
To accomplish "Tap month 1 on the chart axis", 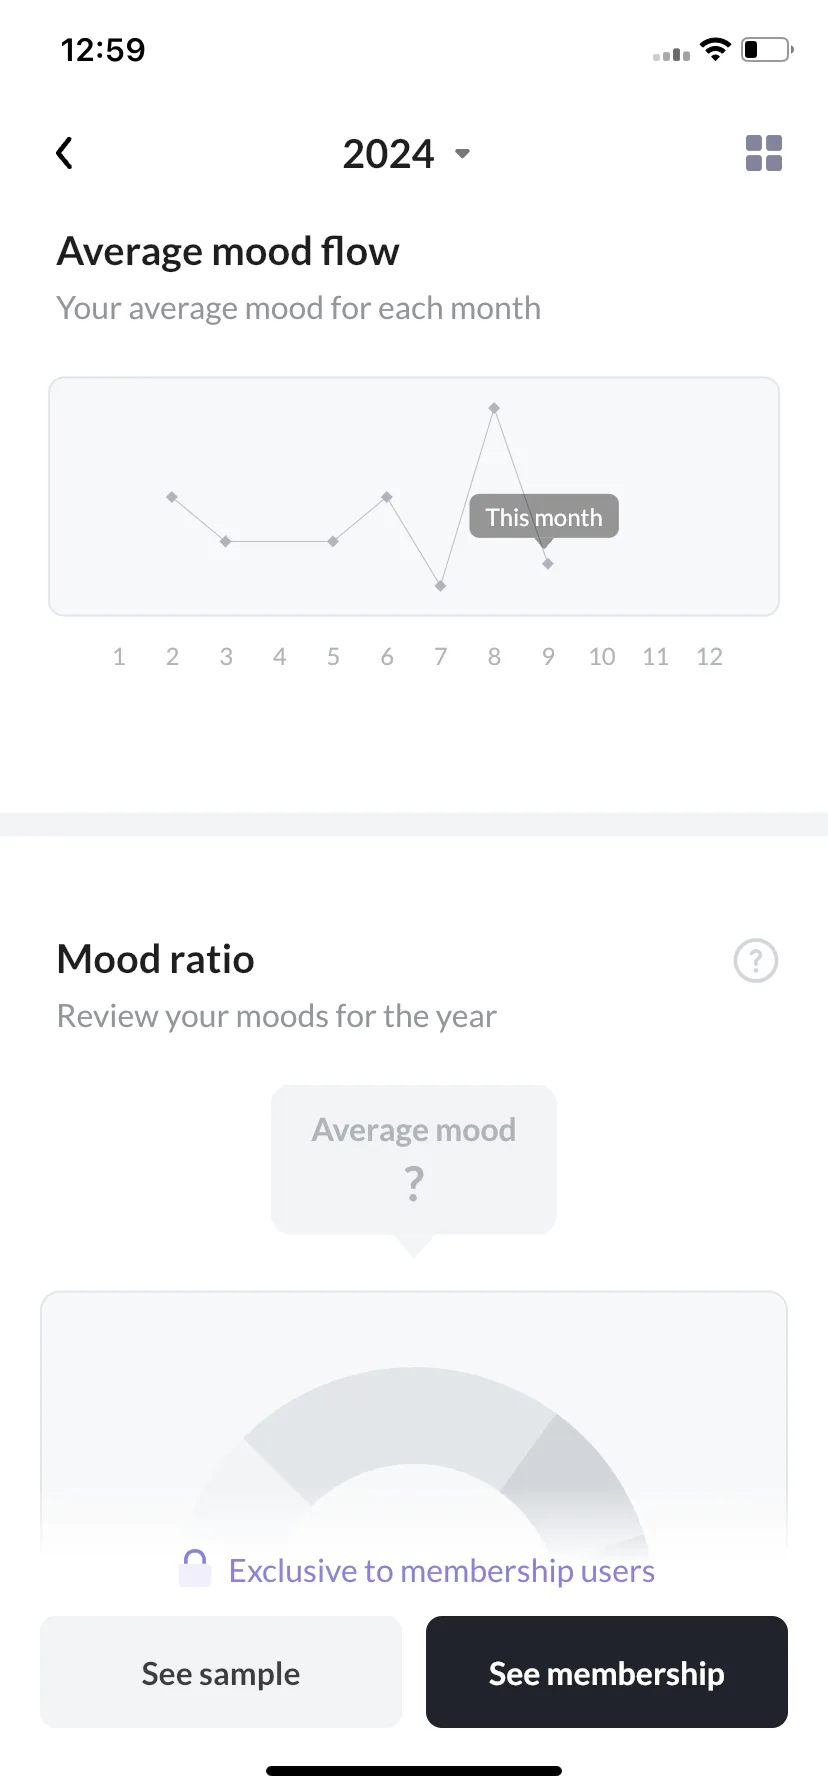I will 119,657.
